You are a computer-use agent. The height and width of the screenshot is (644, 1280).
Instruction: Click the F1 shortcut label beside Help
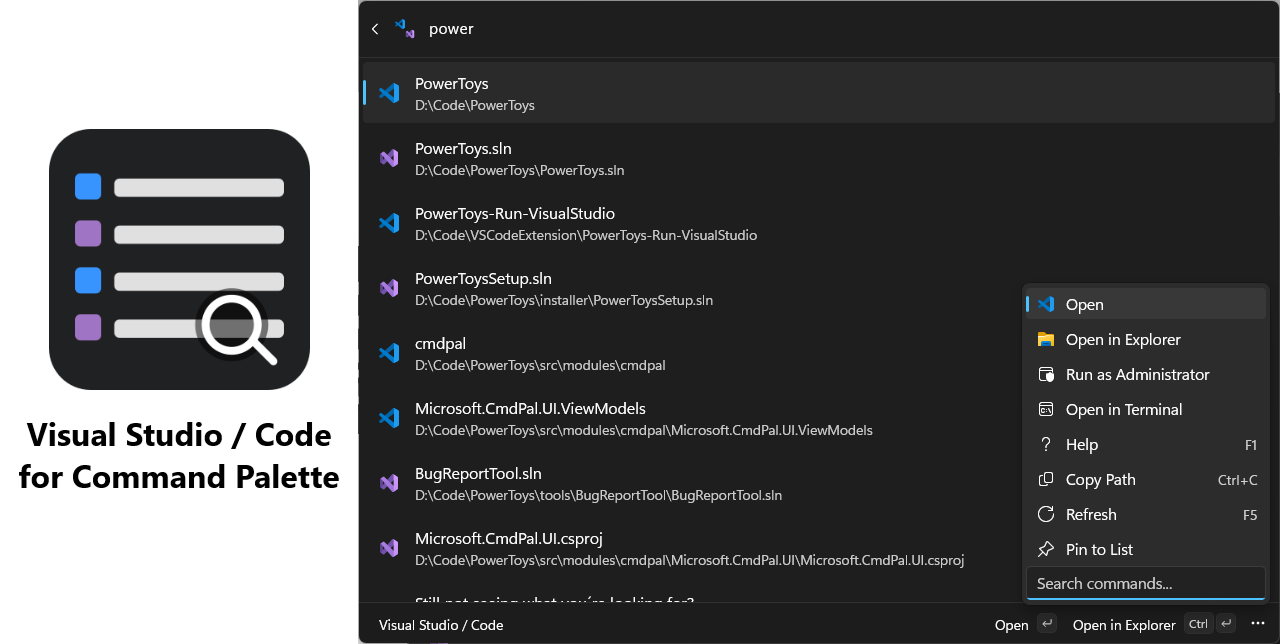[x=1251, y=445]
